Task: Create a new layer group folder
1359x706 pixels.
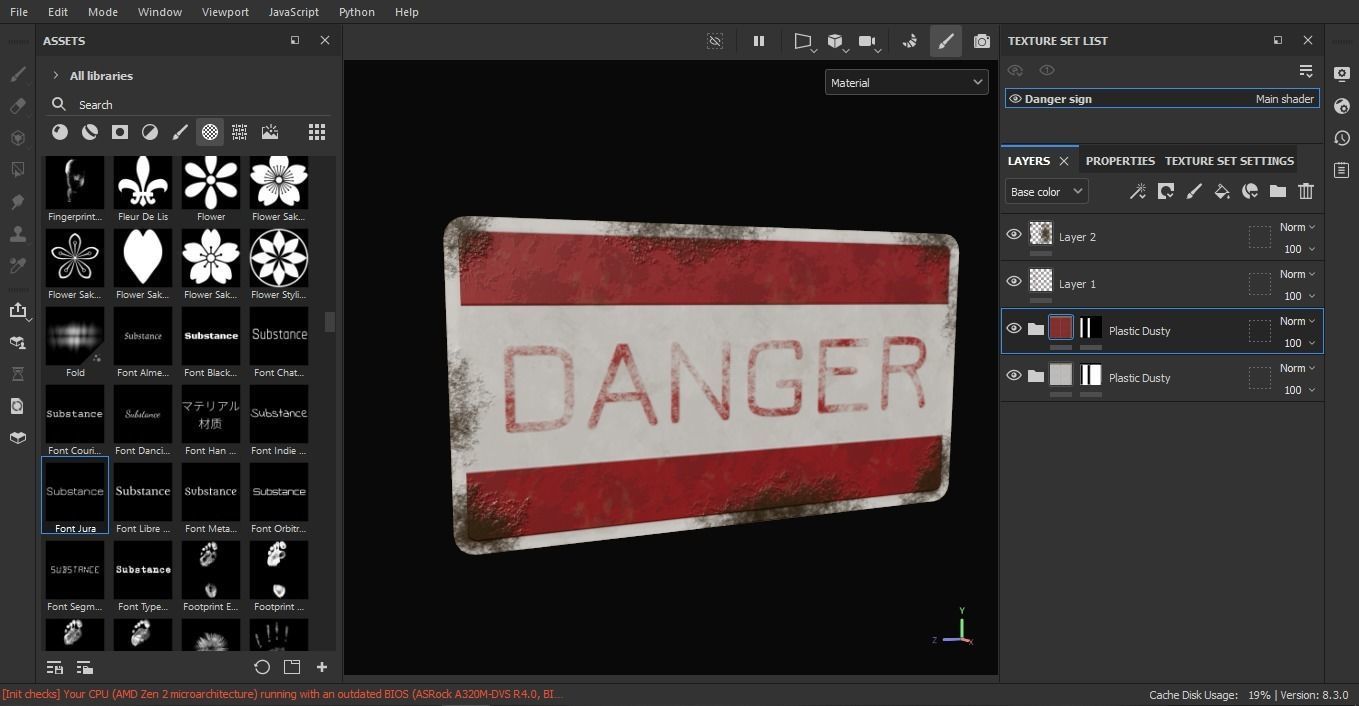Action: [x=1278, y=191]
